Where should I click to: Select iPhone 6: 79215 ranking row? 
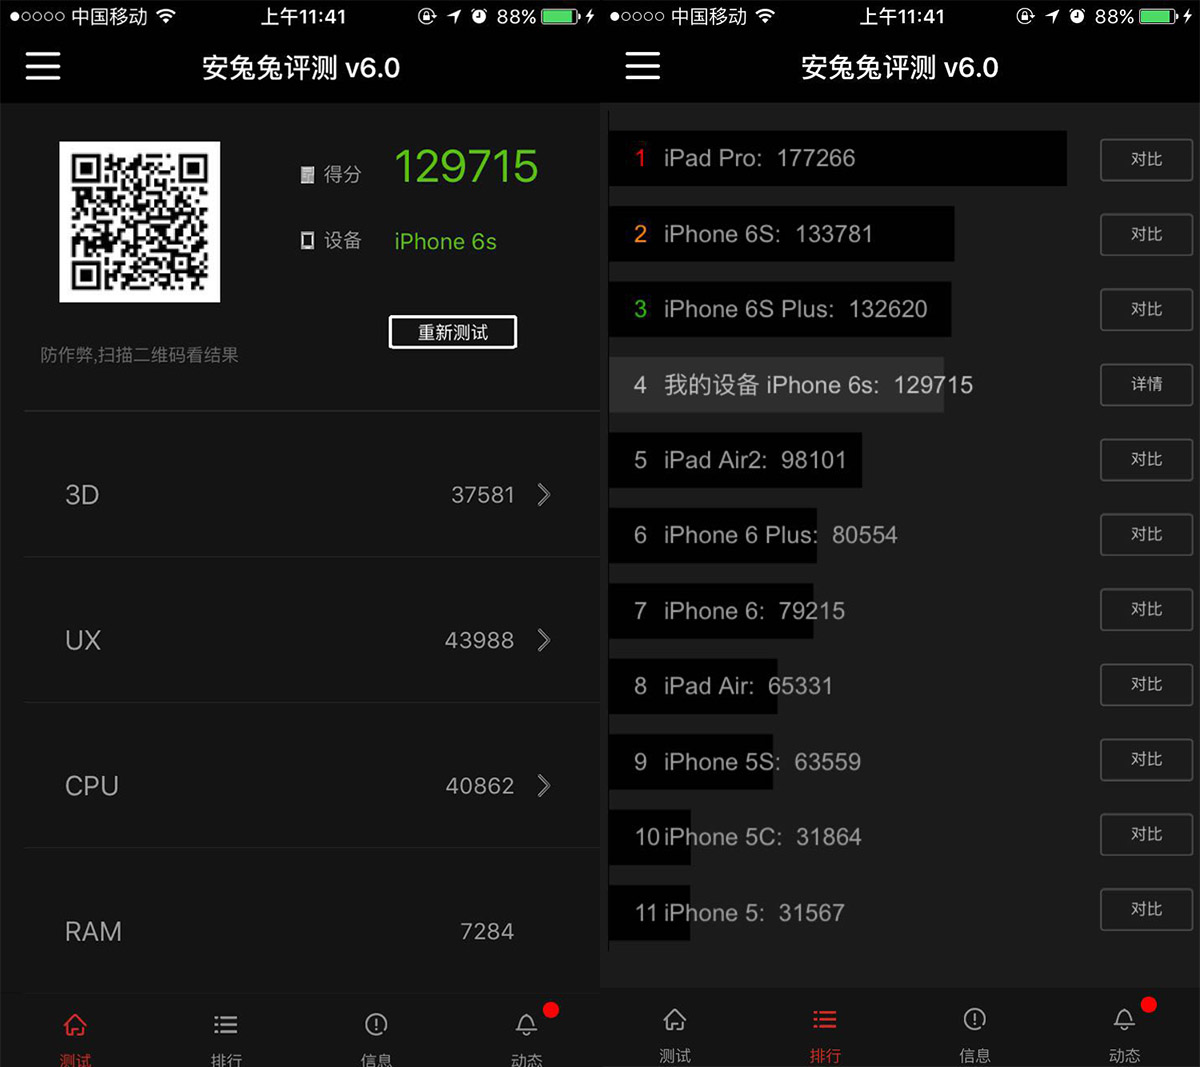728,611
